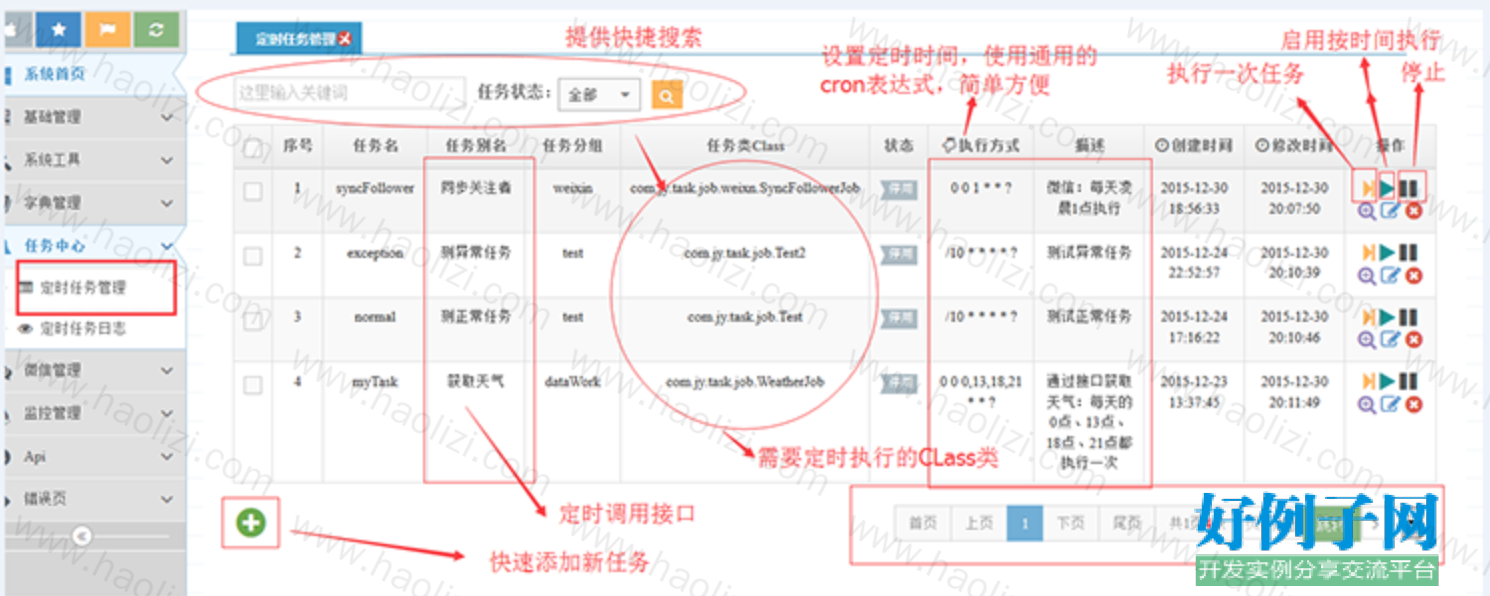Viewport: 1490px width, 596px height.
Task: Pause the syncFollower task
Action: [1408, 187]
